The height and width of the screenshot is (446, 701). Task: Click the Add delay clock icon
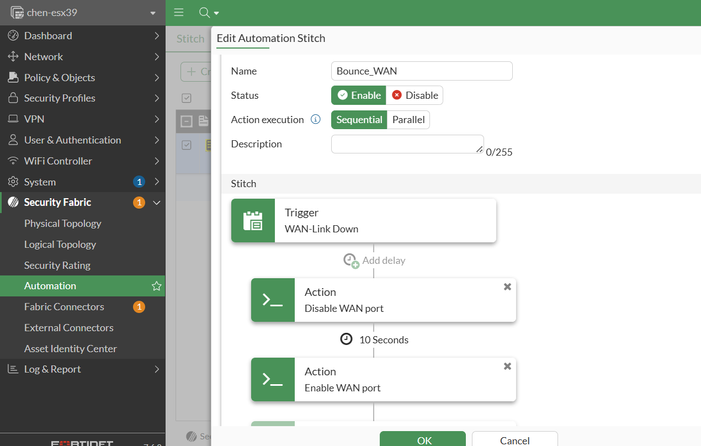point(351,260)
